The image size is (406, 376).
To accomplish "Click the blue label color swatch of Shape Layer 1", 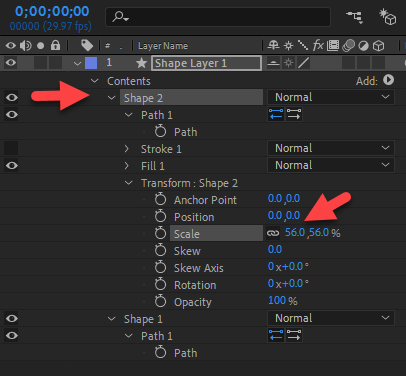I will (91, 63).
